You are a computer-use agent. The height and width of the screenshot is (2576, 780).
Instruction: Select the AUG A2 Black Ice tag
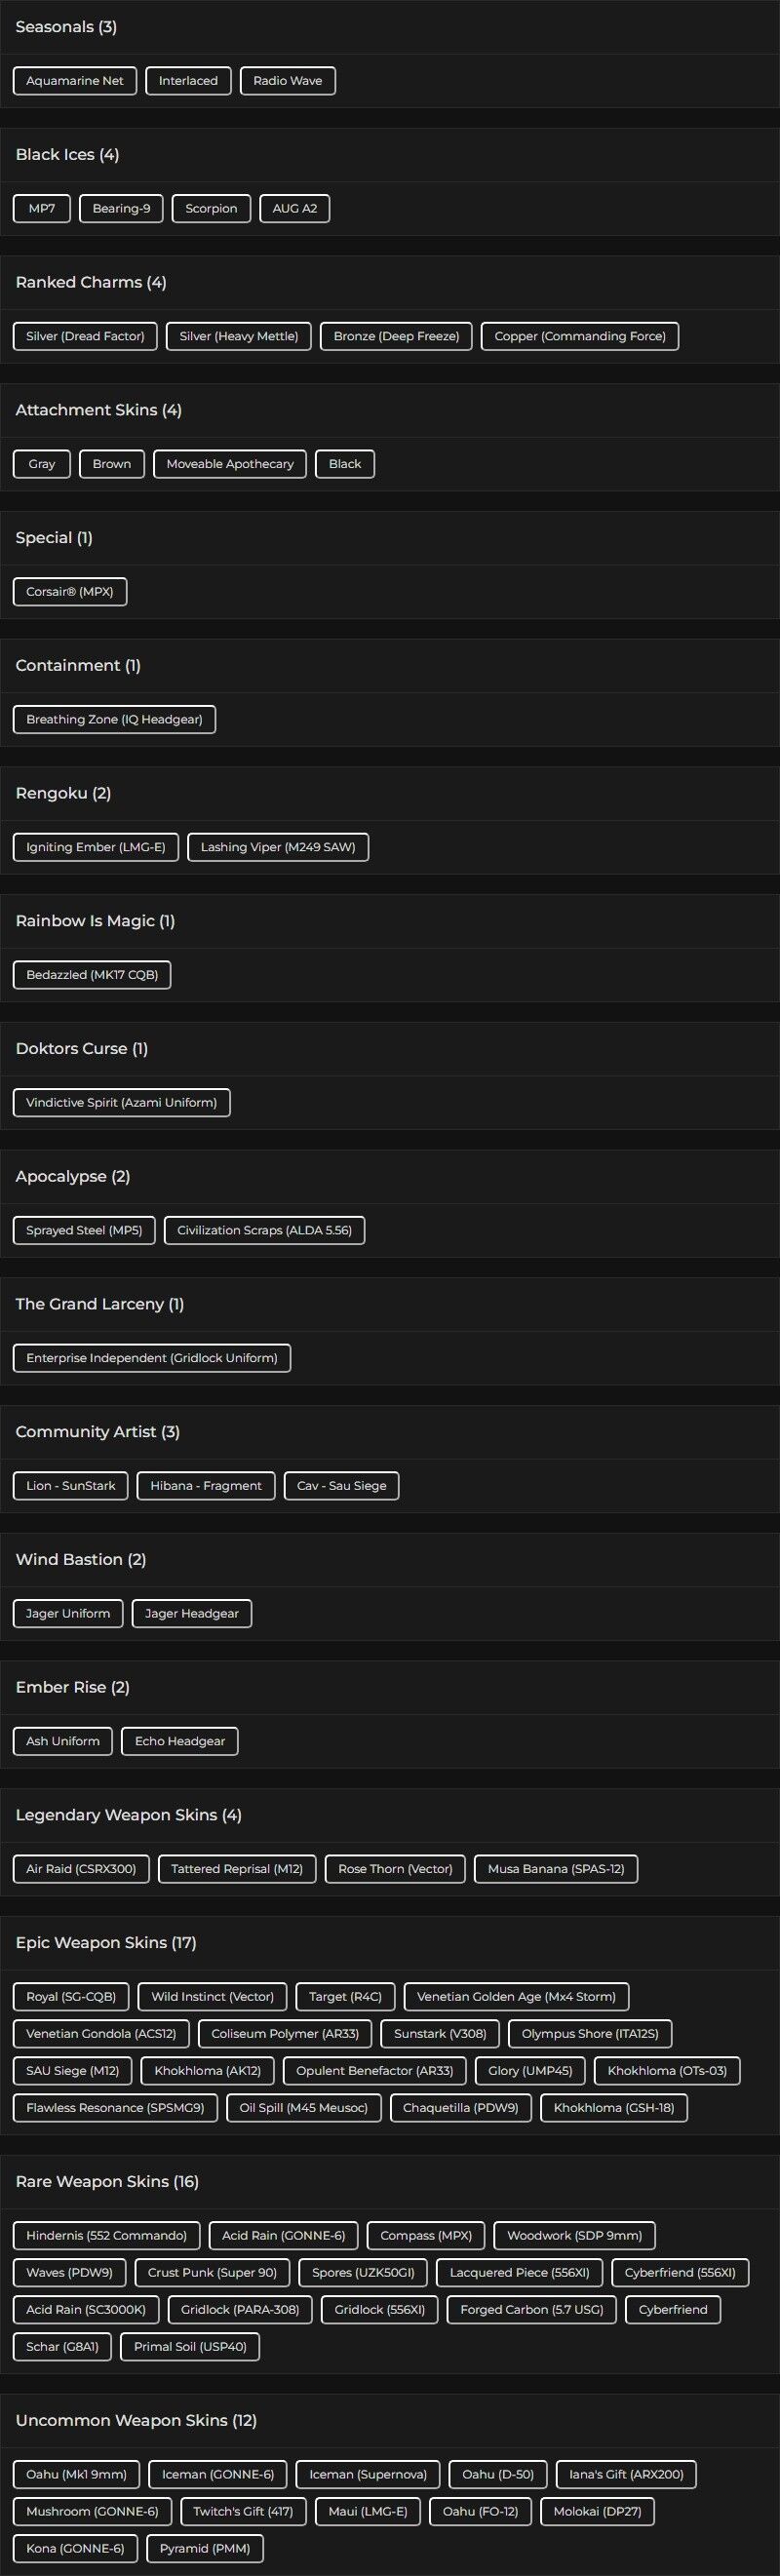click(x=294, y=209)
